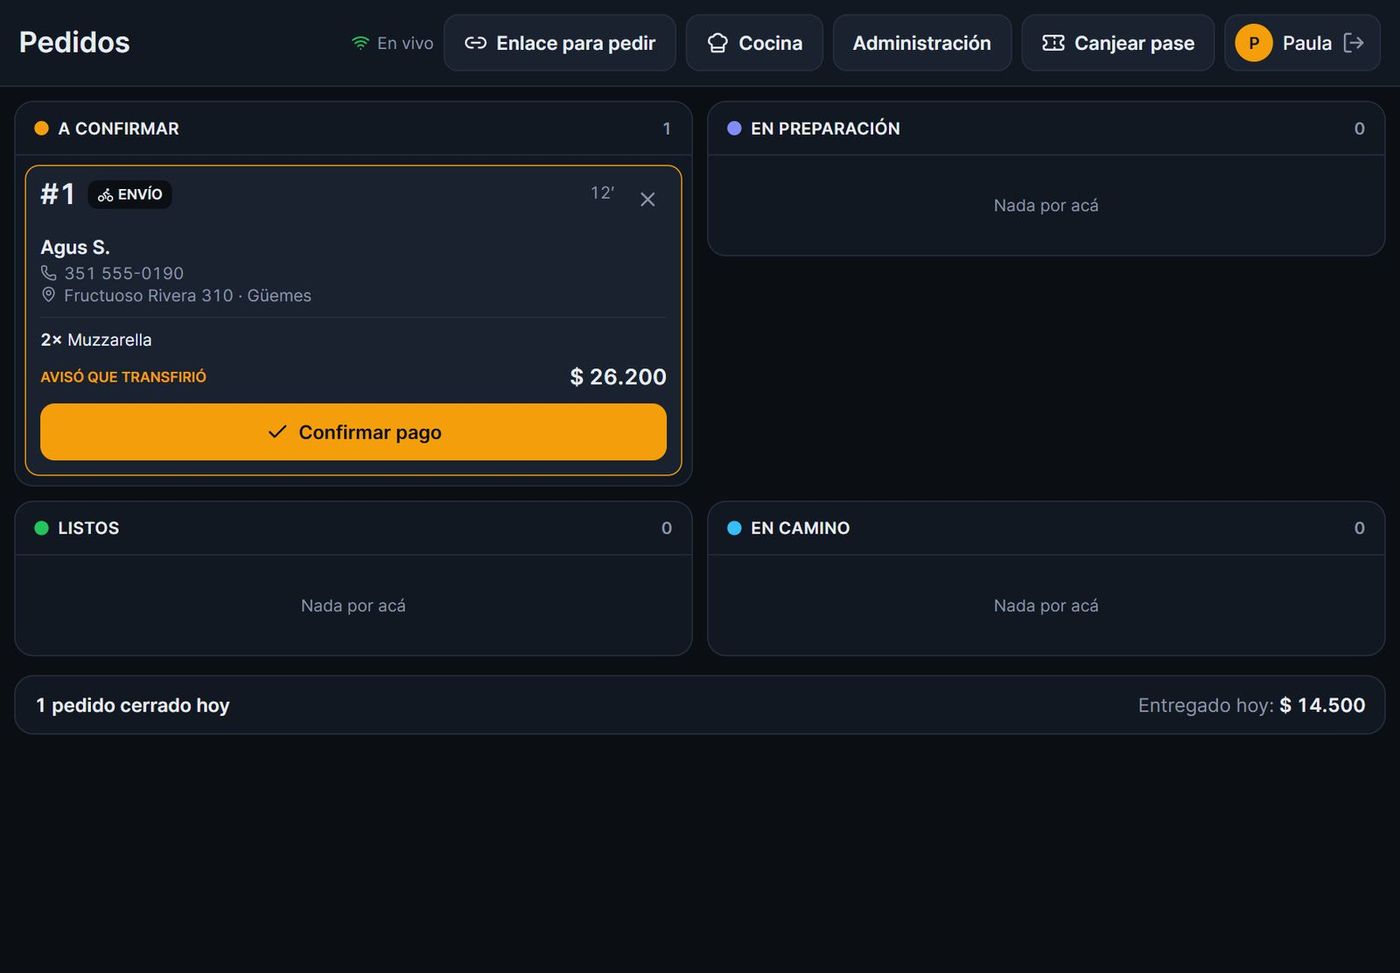1400x973 pixels.
Task: Click the orange dot in A CONFIRMAR header
Action: pos(41,128)
